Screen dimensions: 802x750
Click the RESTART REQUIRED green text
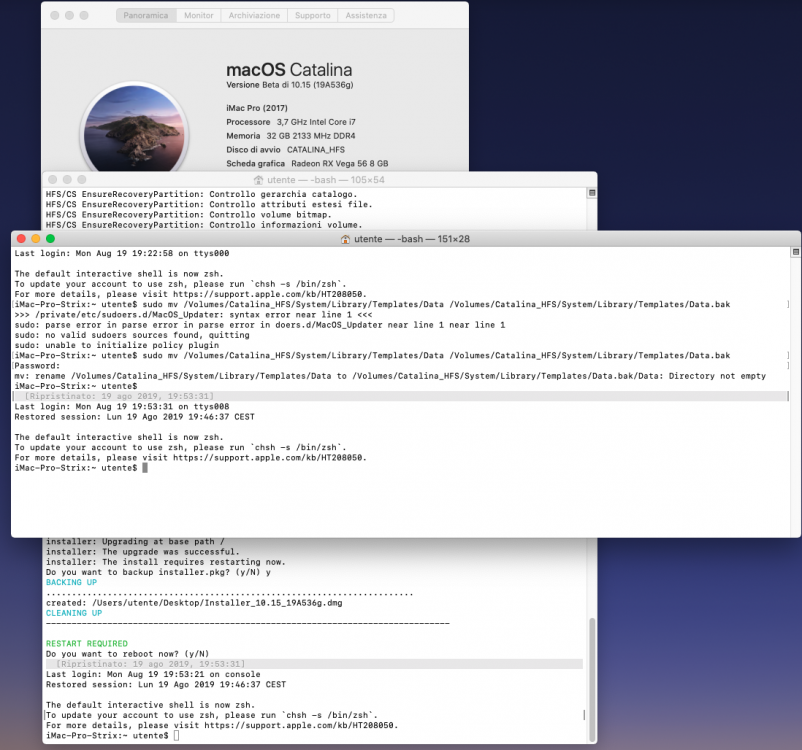click(87, 644)
